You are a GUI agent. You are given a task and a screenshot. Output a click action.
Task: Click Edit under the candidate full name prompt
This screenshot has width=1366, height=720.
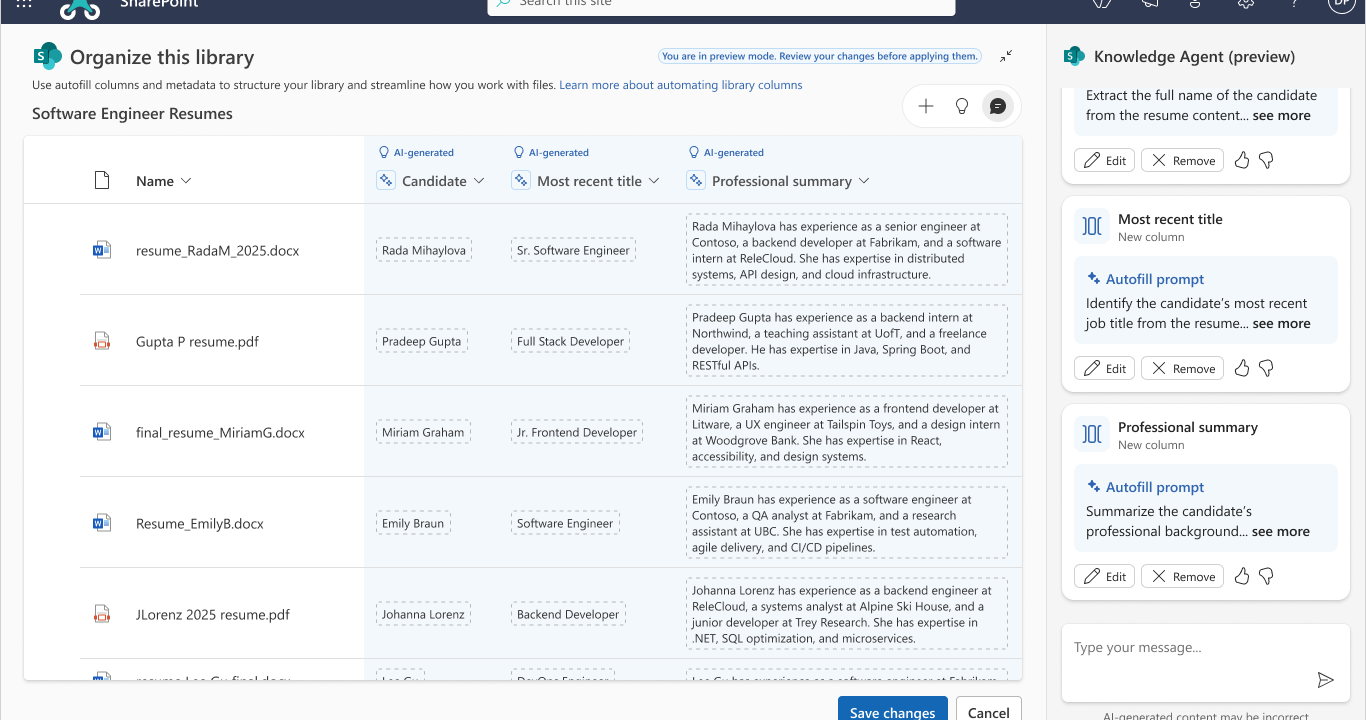[x=1104, y=160]
